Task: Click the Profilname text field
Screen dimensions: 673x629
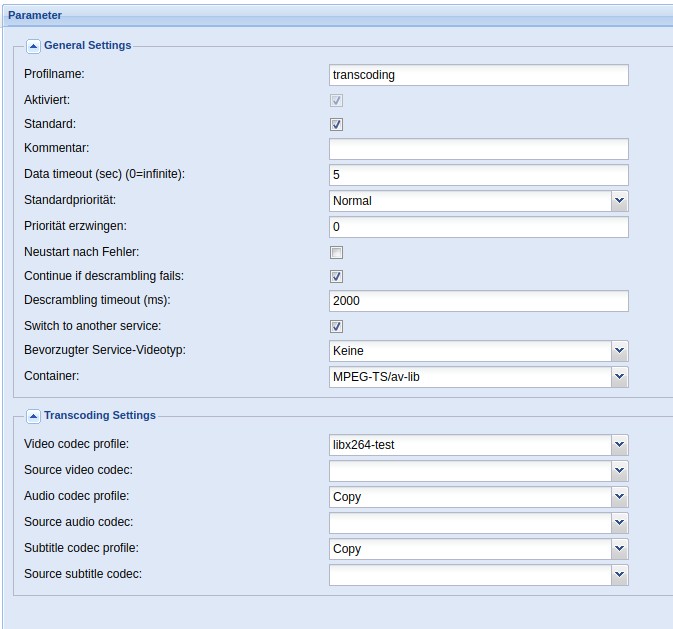Action: [x=479, y=75]
